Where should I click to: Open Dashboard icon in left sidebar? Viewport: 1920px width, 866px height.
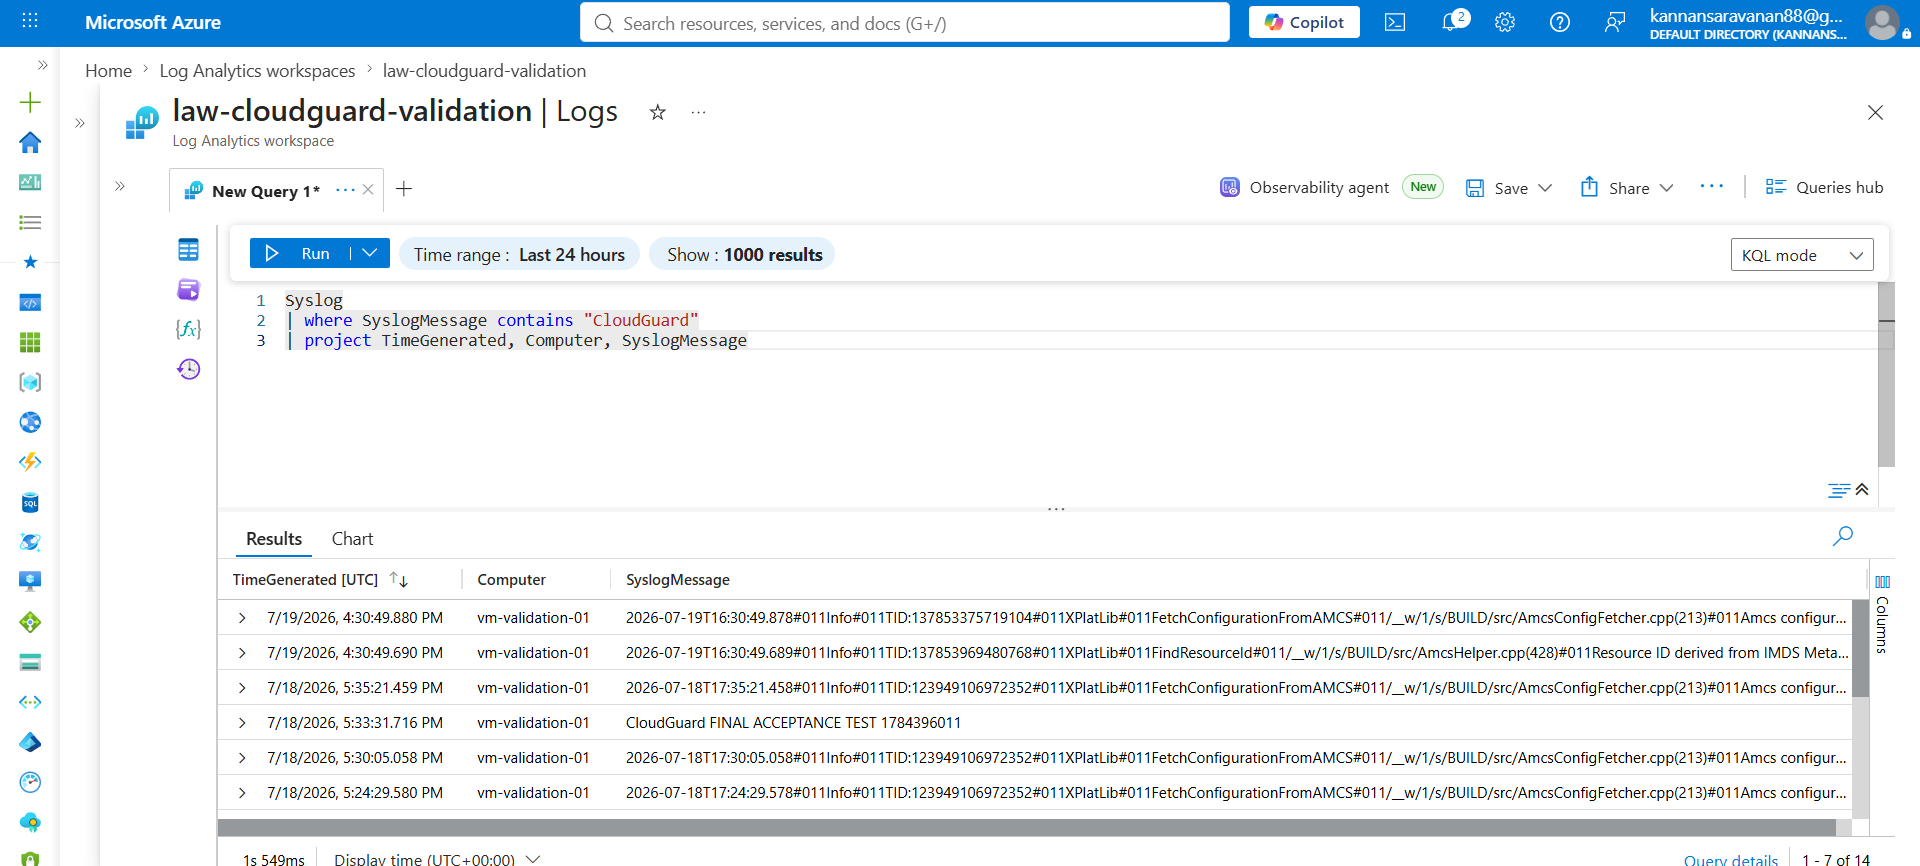coord(30,182)
